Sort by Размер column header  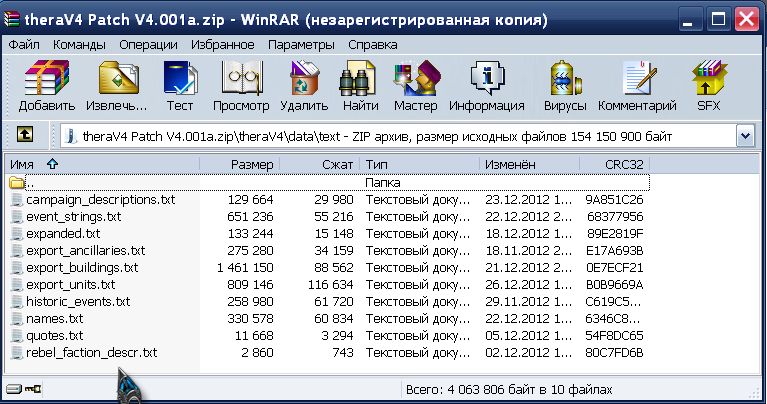pyautogui.click(x=240, y=164)
